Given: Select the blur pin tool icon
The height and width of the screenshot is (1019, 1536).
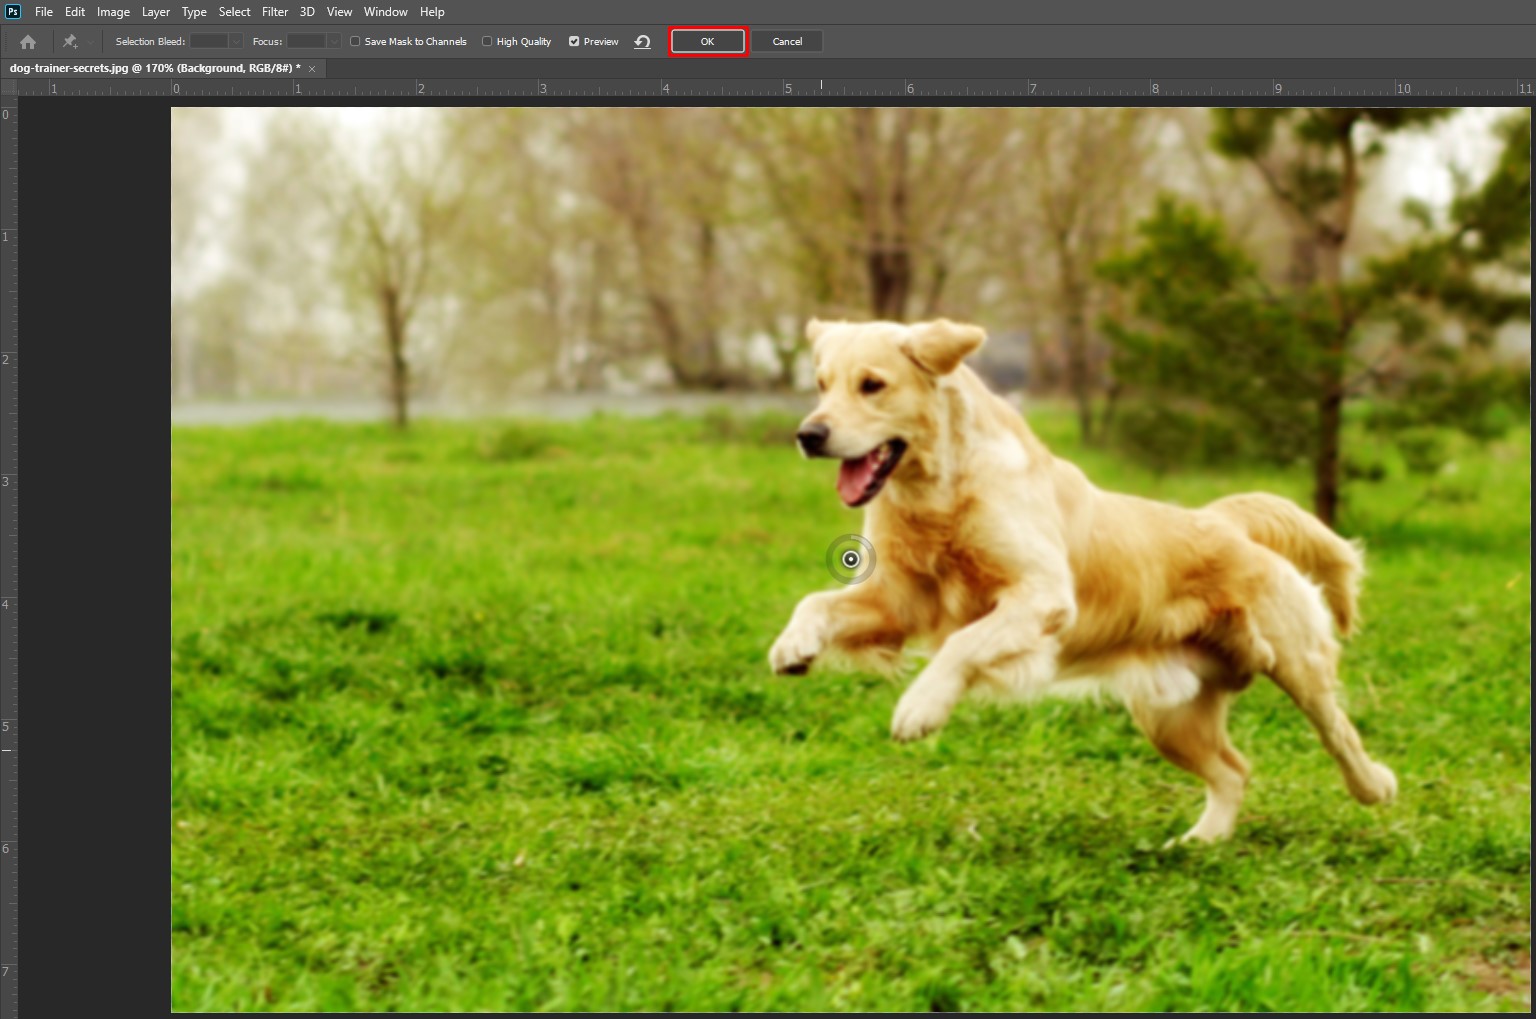Looking at the screenshot, I should click(70, 42).
